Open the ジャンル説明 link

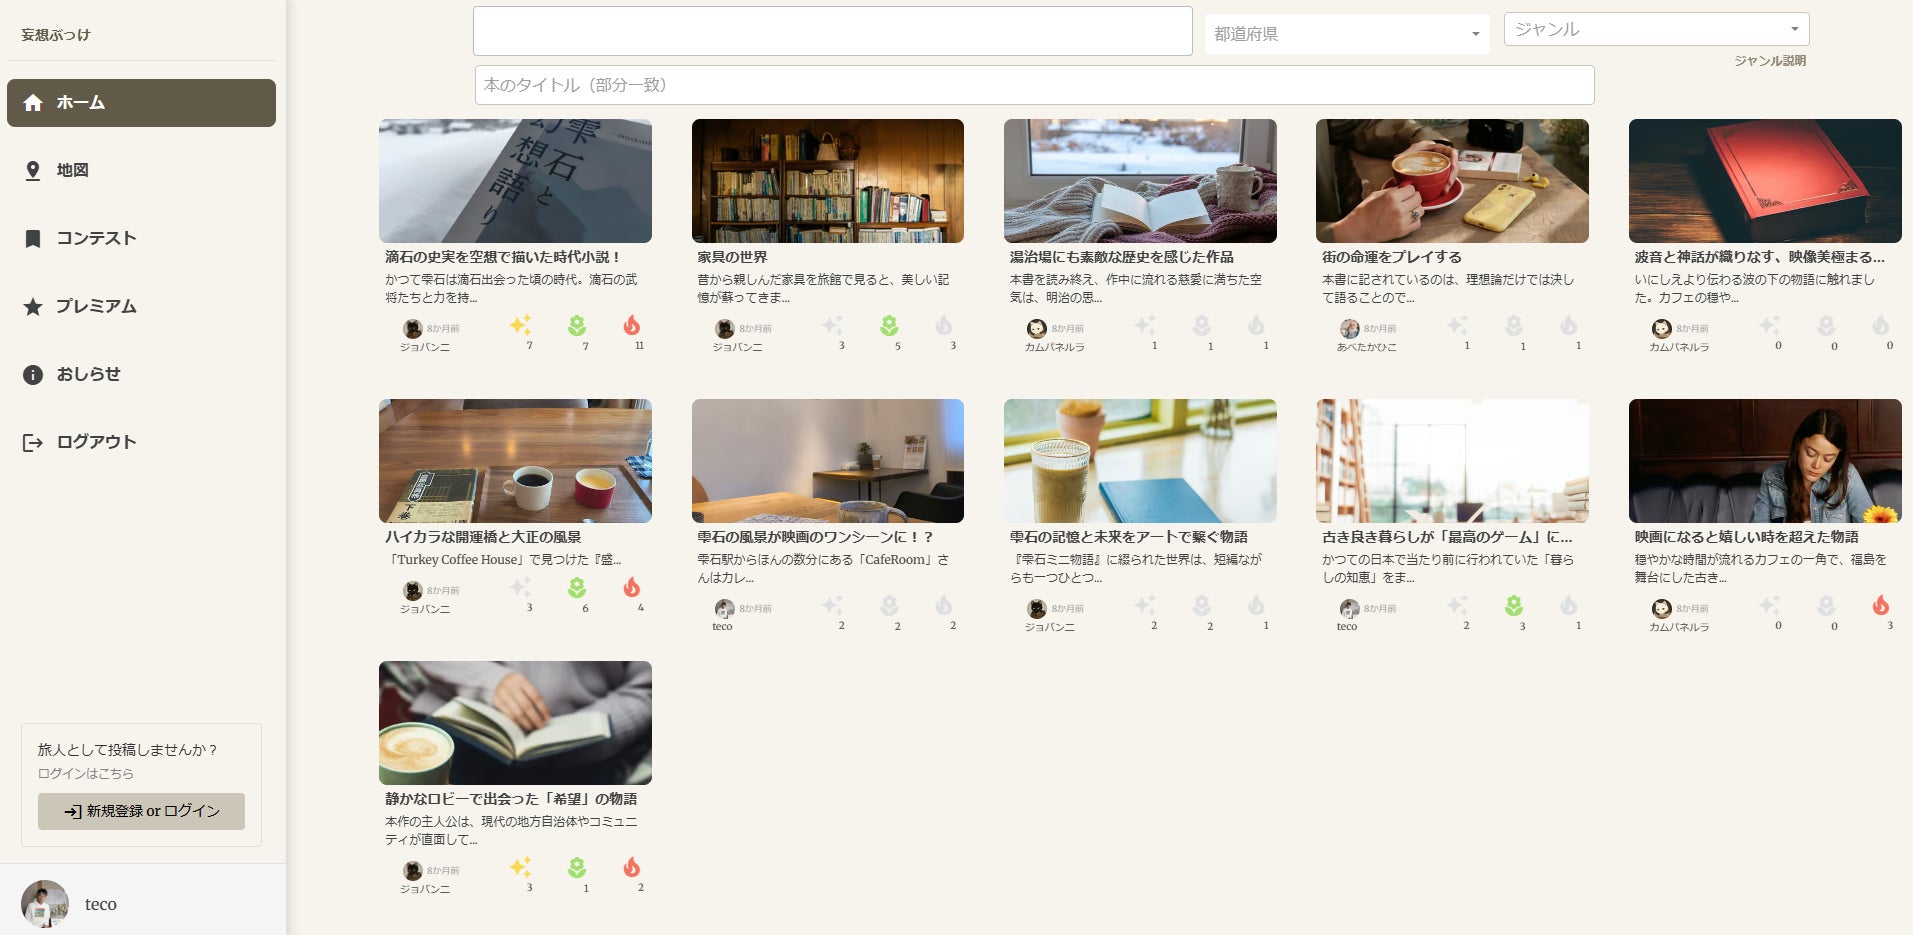click(1770, 61)
